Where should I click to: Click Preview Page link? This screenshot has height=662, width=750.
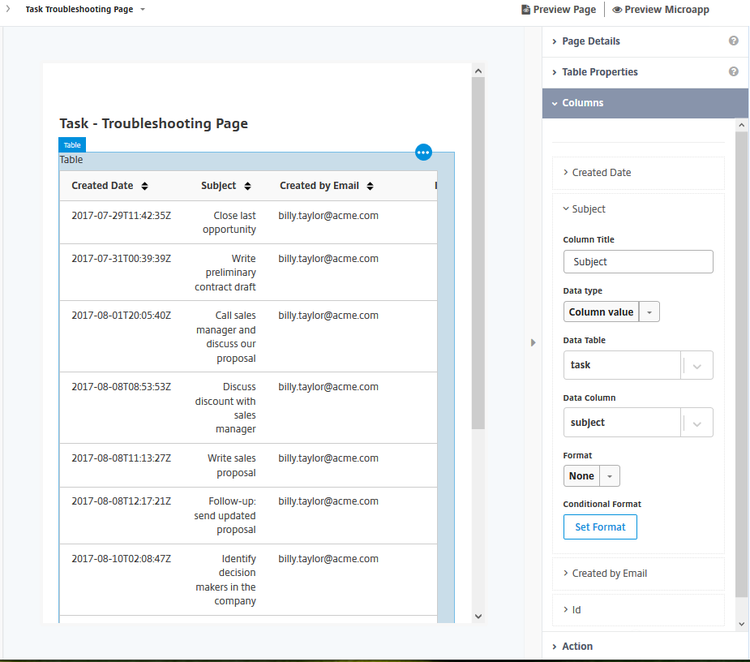pyautogui.click(x=559, y=10)
